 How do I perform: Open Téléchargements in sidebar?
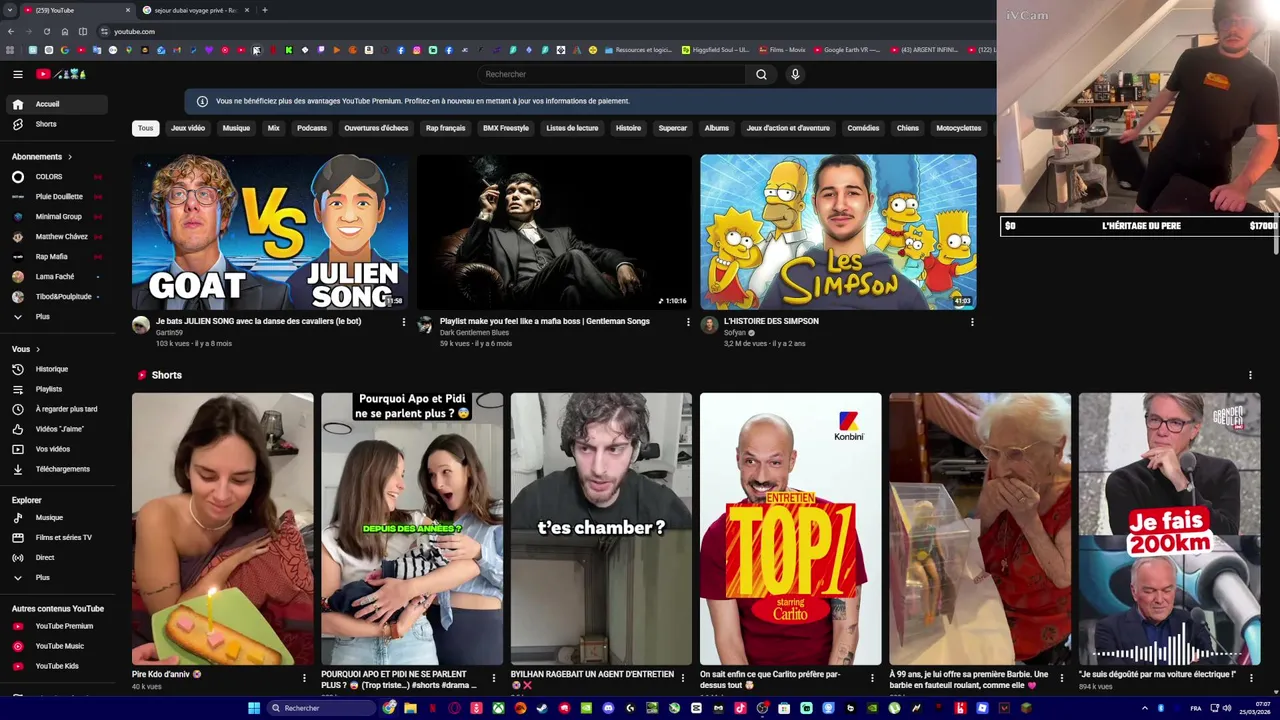[58, 469]
